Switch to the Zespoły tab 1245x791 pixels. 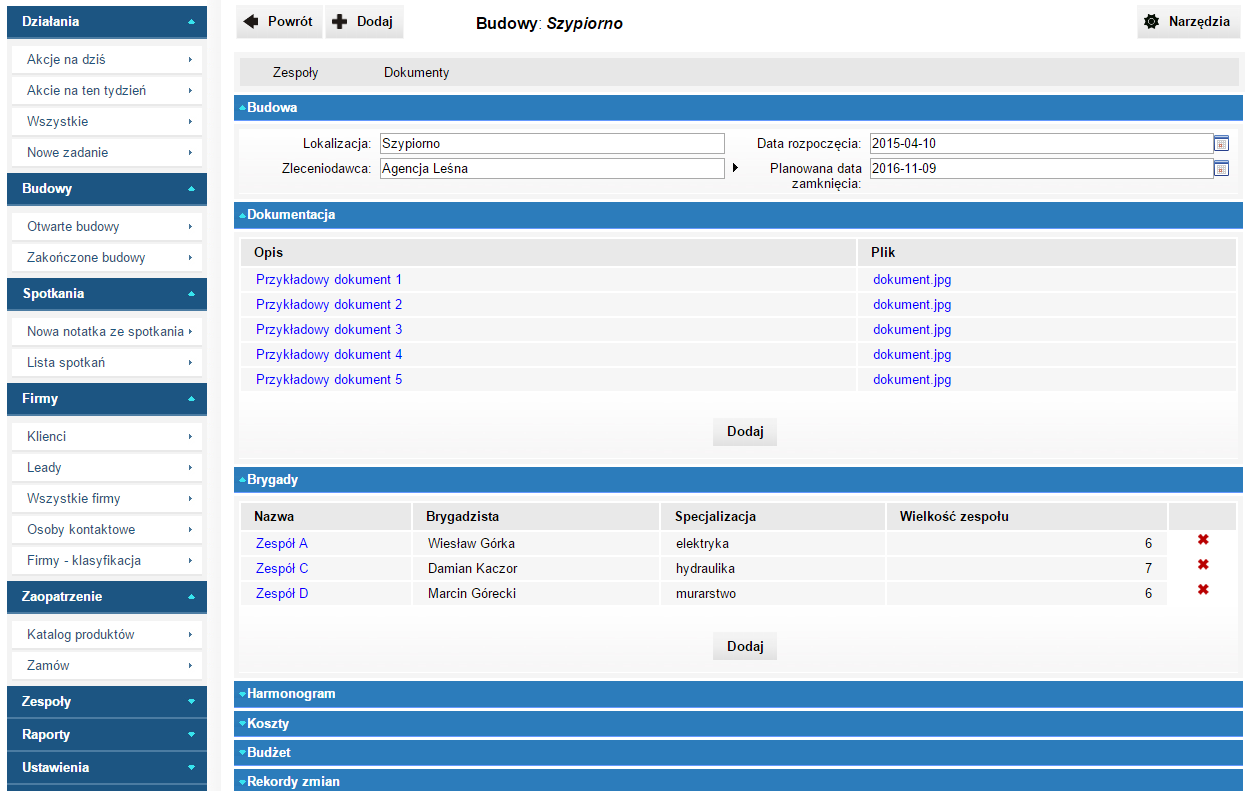[295, 72]
